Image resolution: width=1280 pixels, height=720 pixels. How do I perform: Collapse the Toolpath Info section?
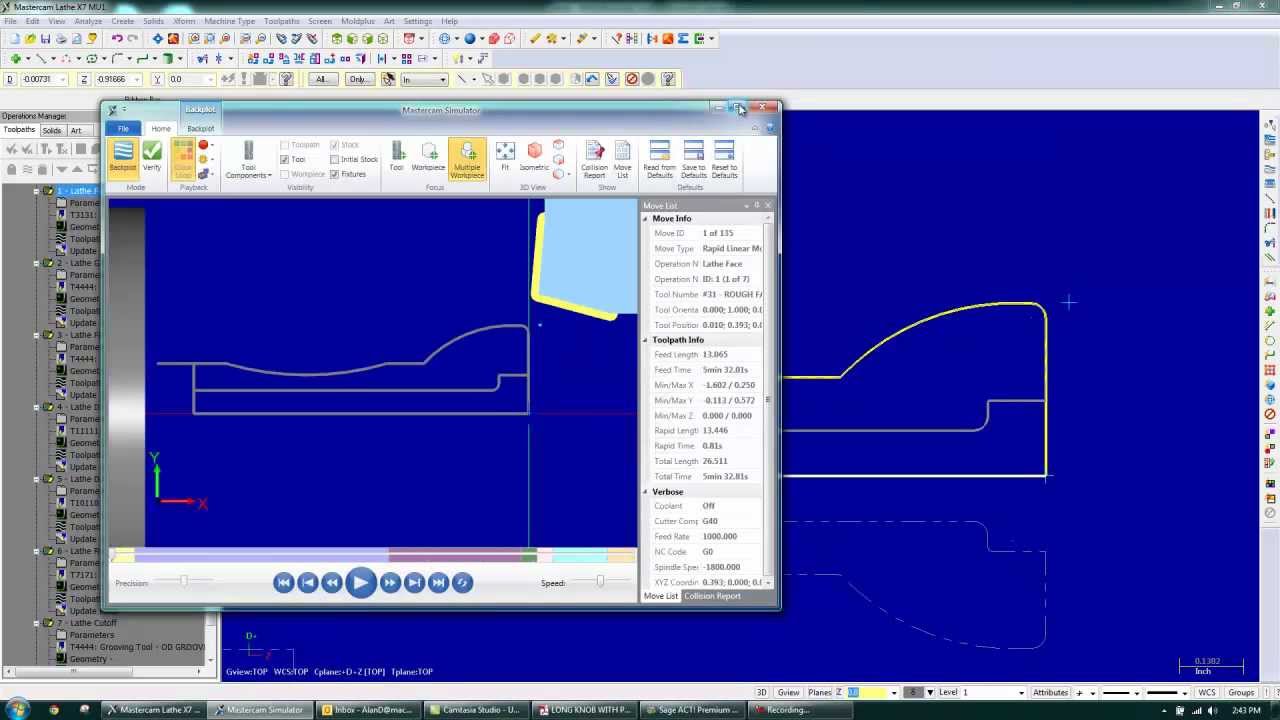point(645,340)
